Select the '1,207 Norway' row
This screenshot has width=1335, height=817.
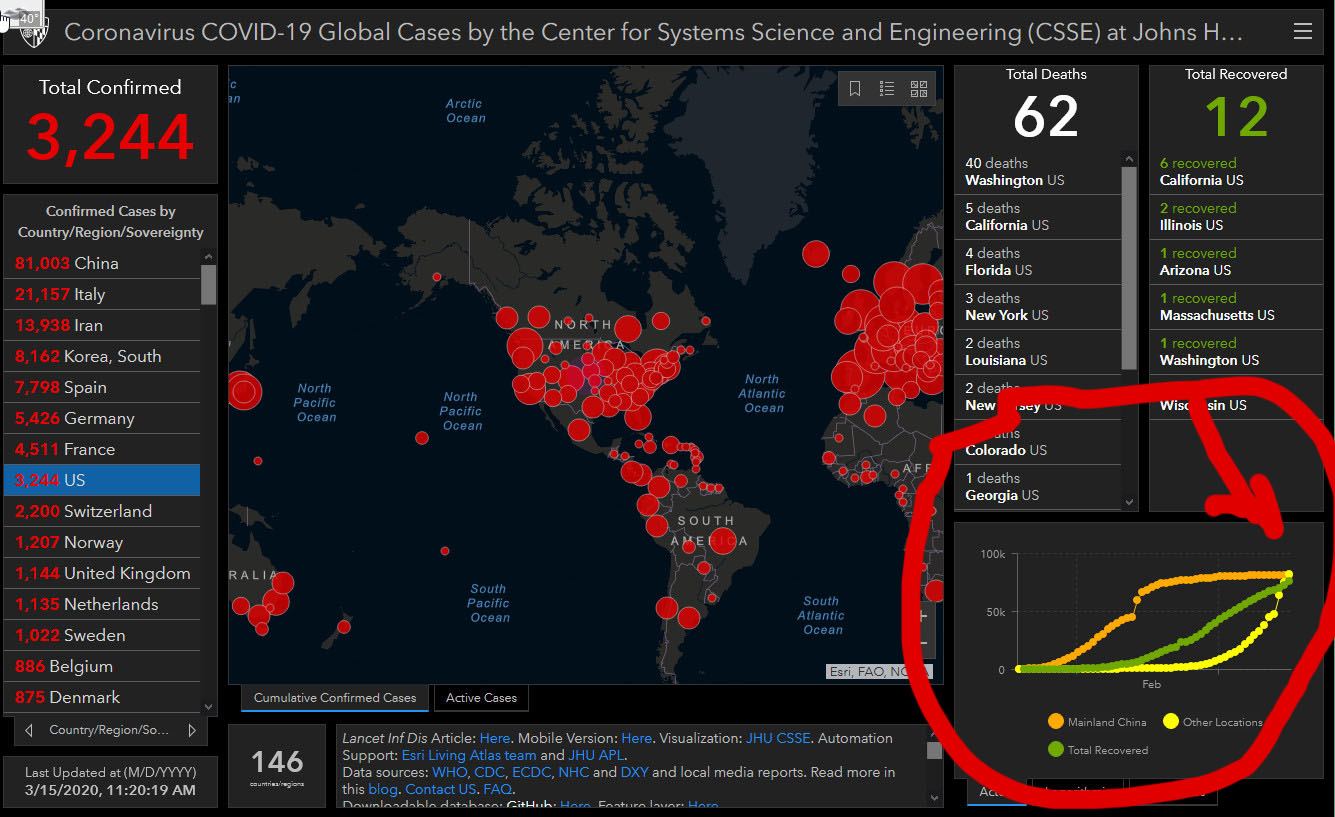102,542
